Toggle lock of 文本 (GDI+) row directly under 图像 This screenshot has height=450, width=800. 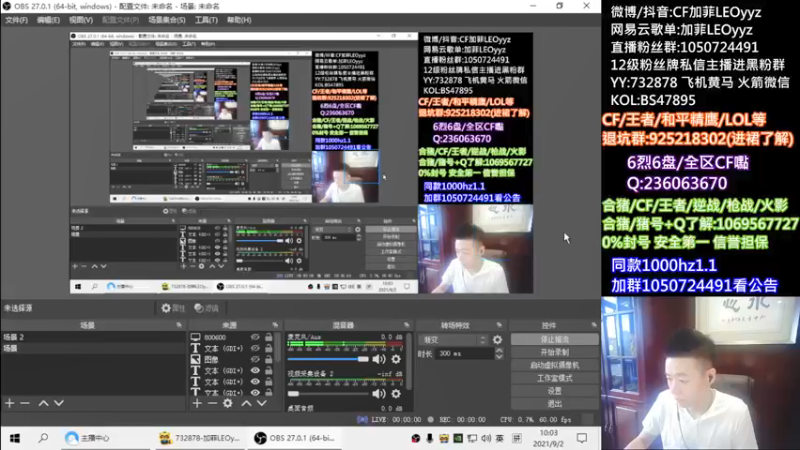coord(269,370)
